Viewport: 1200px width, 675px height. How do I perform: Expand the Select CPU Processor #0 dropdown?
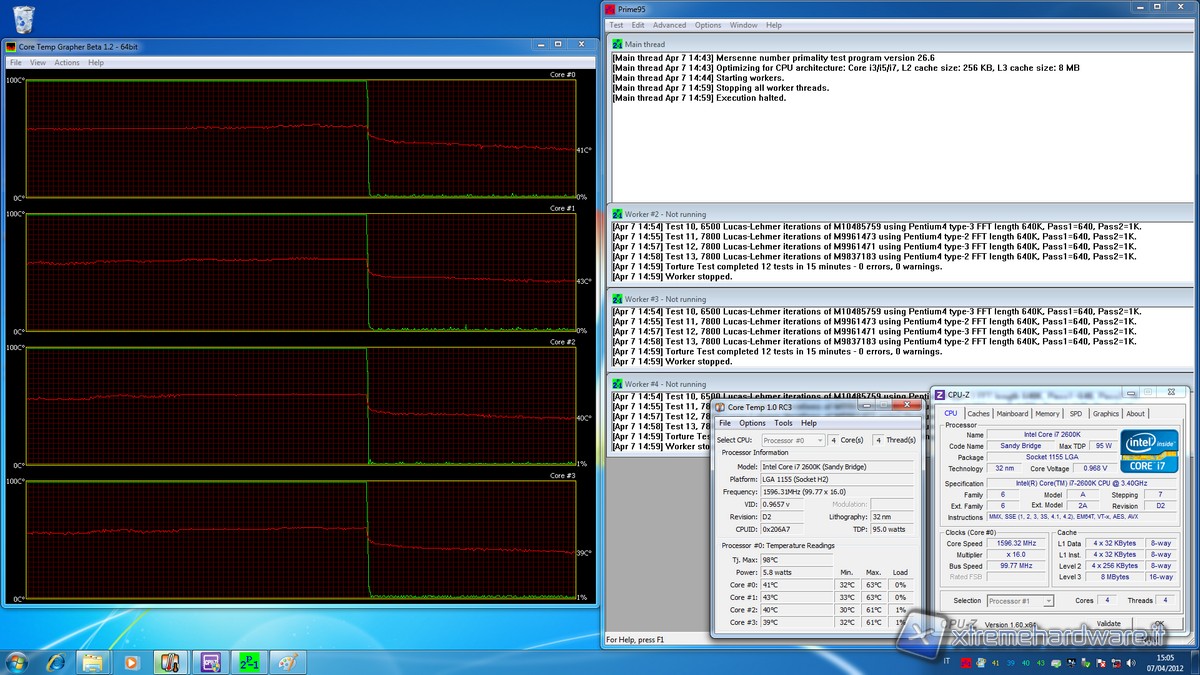click(x=794, y=440)
